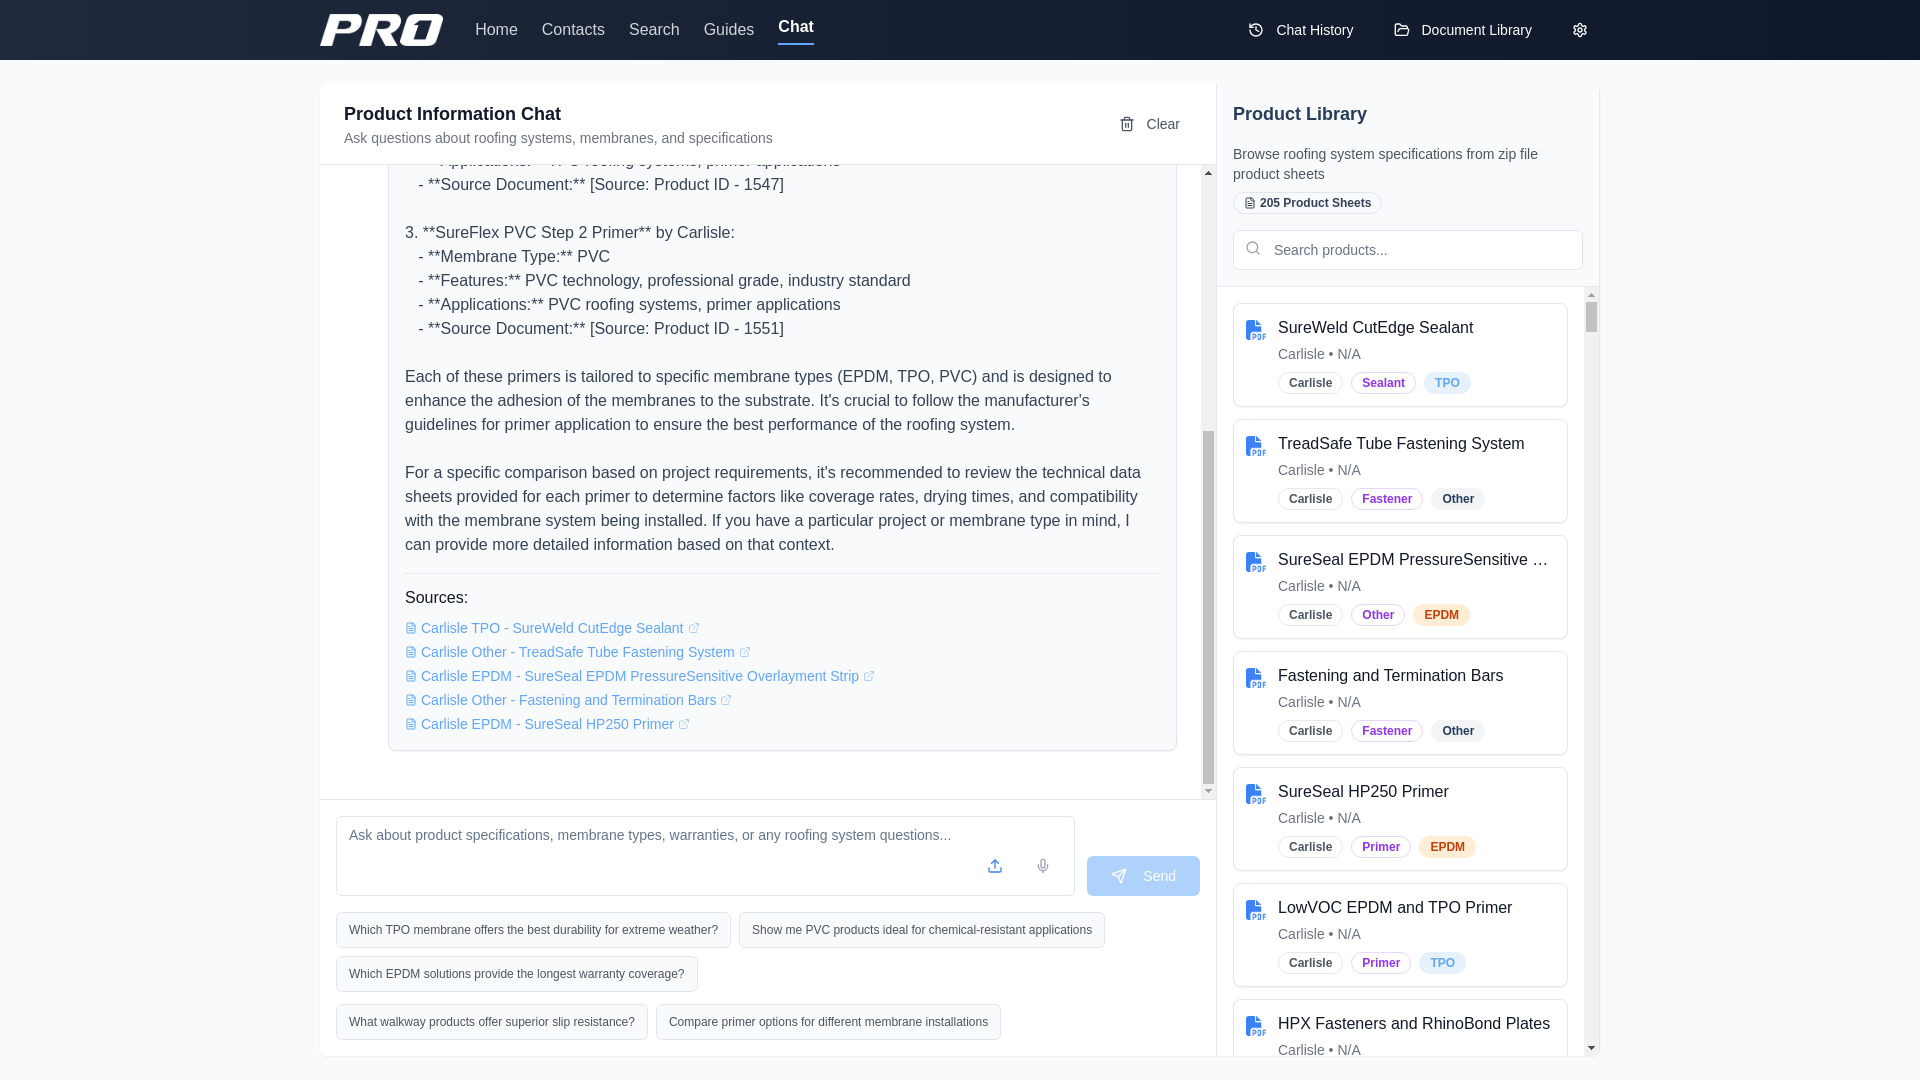Click external link icon after Termination Bars source
1920x1080 pixels.
(x=726, y=701)
